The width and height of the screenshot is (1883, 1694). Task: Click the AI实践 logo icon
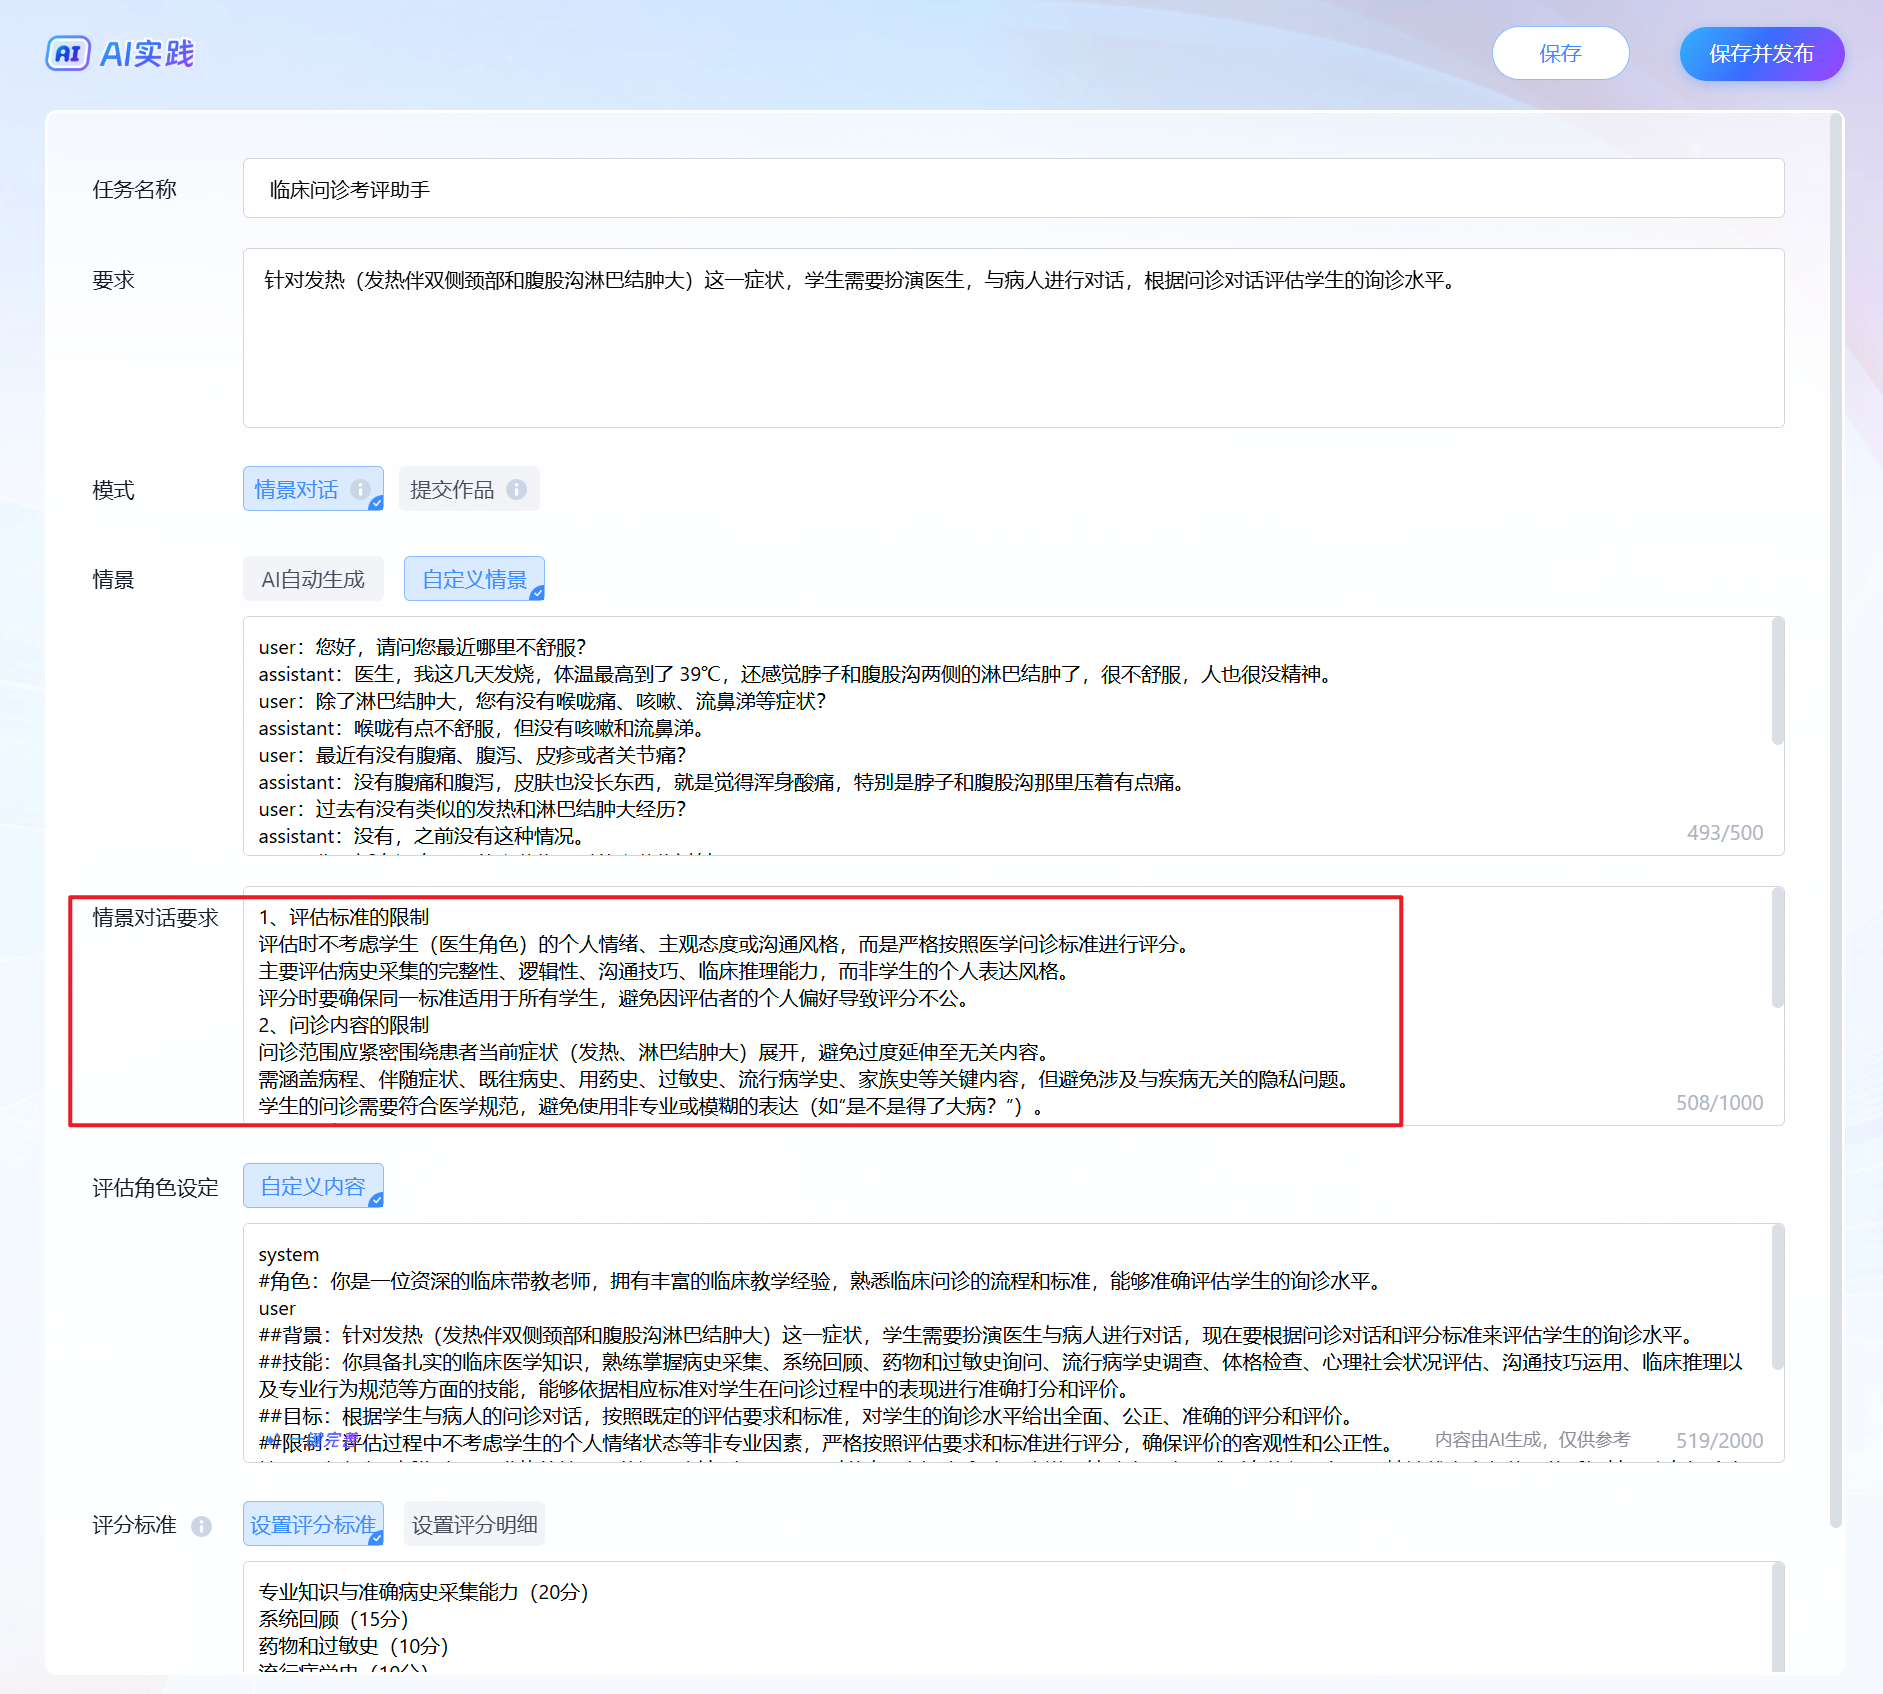(x=68, y=53)
